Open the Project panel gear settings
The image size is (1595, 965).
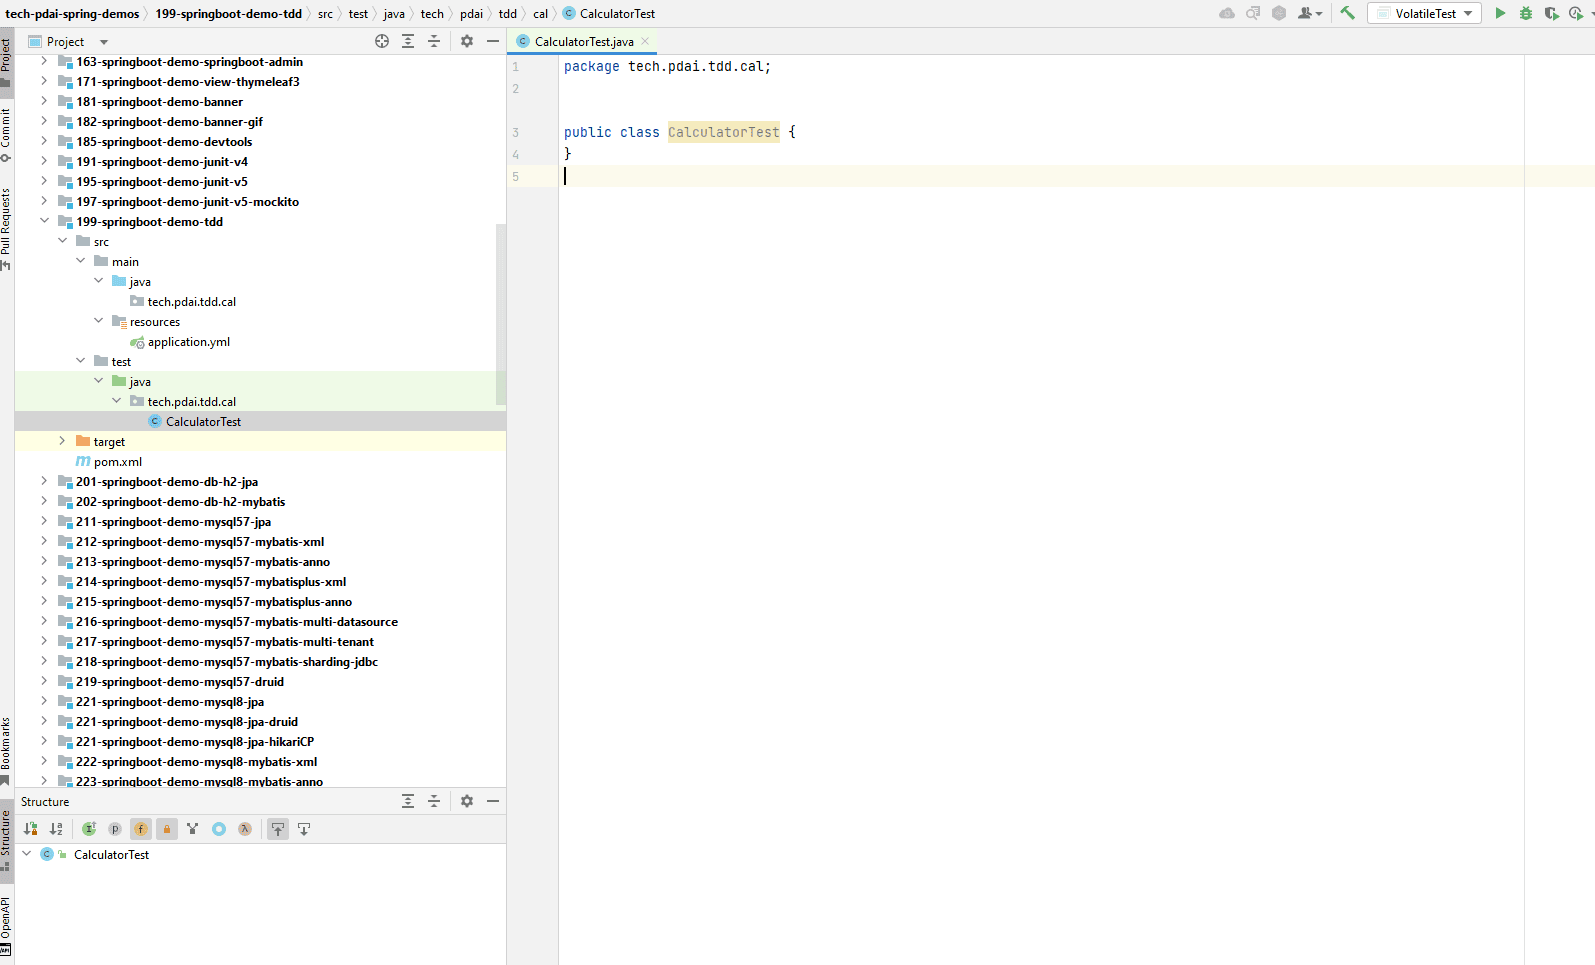[466, 41]
